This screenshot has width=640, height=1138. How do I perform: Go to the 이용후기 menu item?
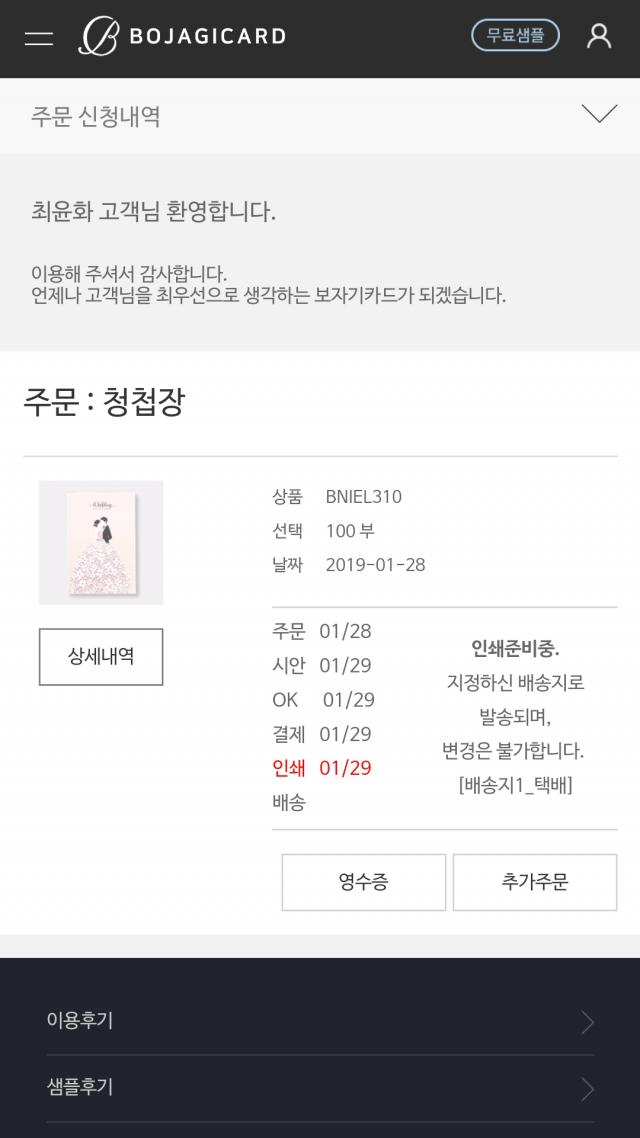[x=80, y=1021]
